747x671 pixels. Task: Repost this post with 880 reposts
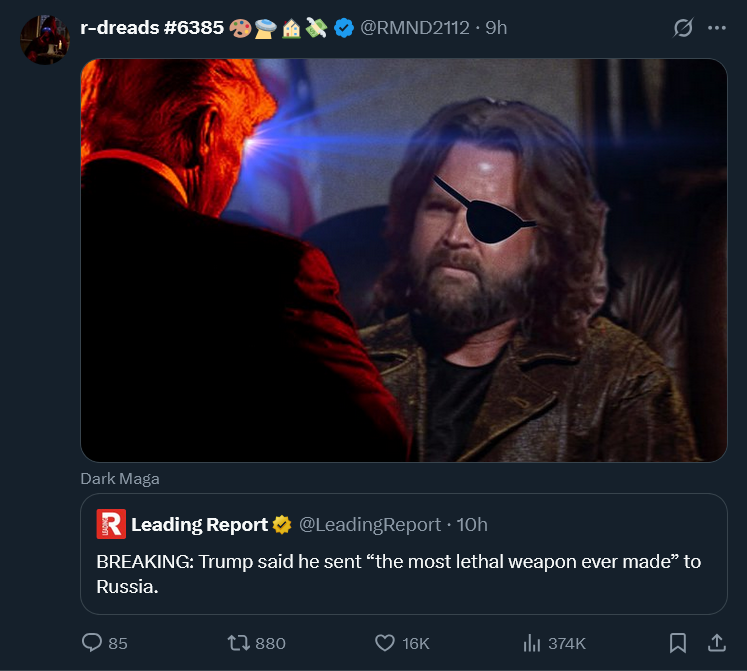click(241, 643)
